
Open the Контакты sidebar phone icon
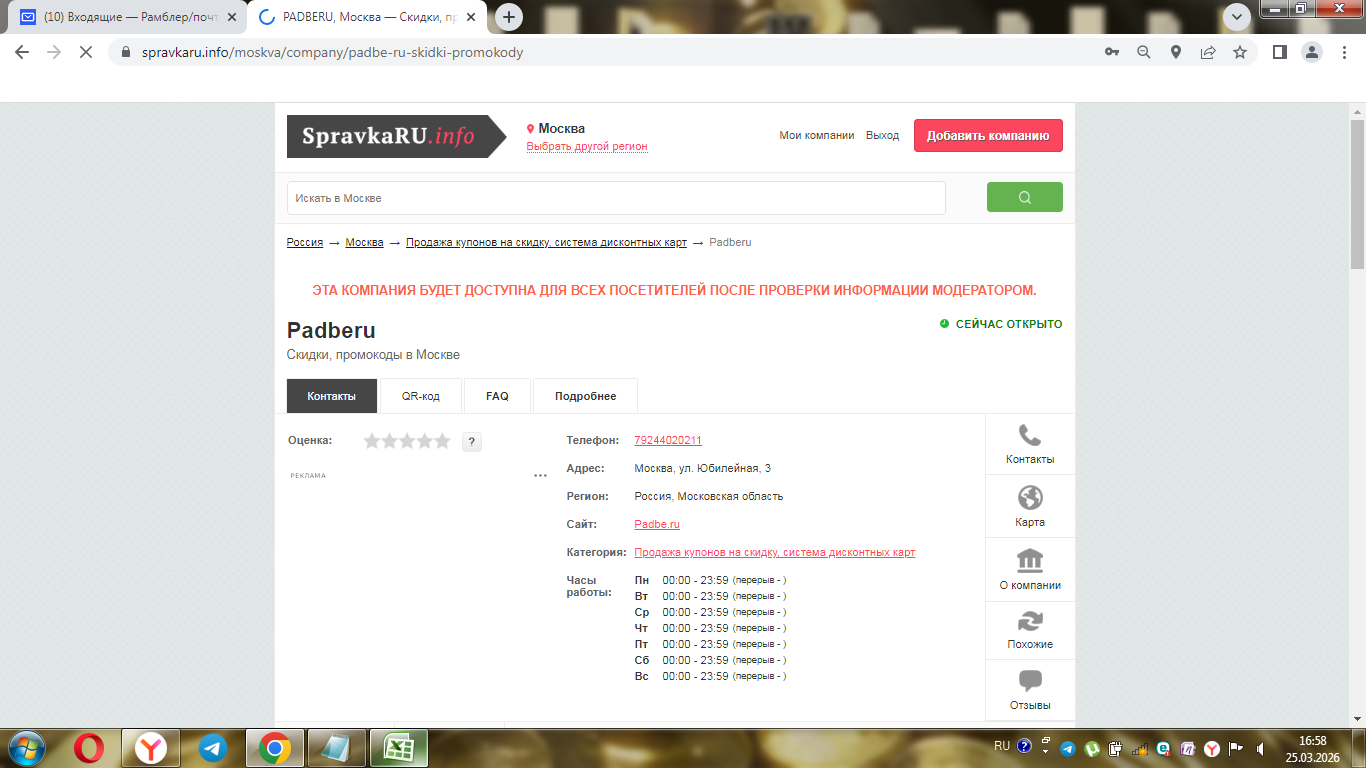(1030, 436)
